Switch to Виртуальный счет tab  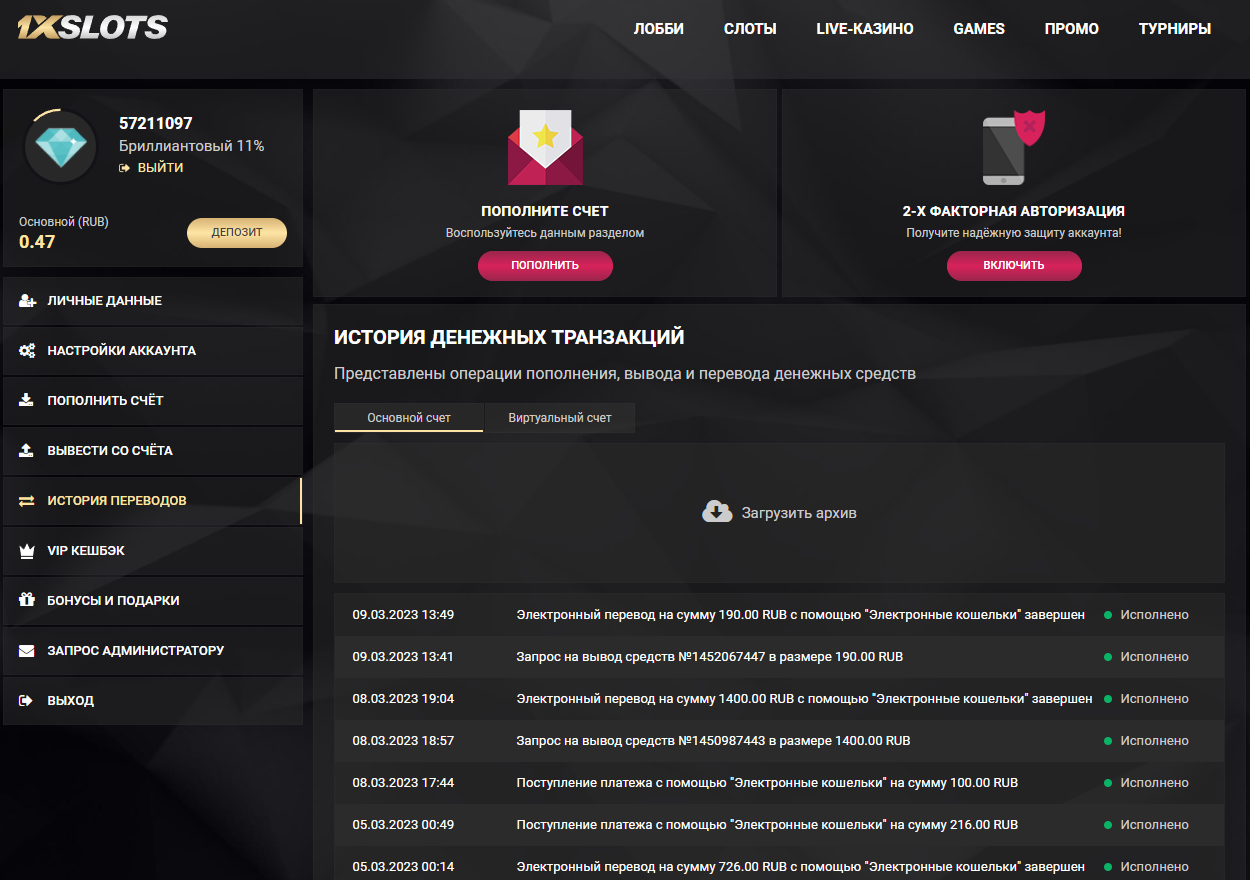coord(560,418)
